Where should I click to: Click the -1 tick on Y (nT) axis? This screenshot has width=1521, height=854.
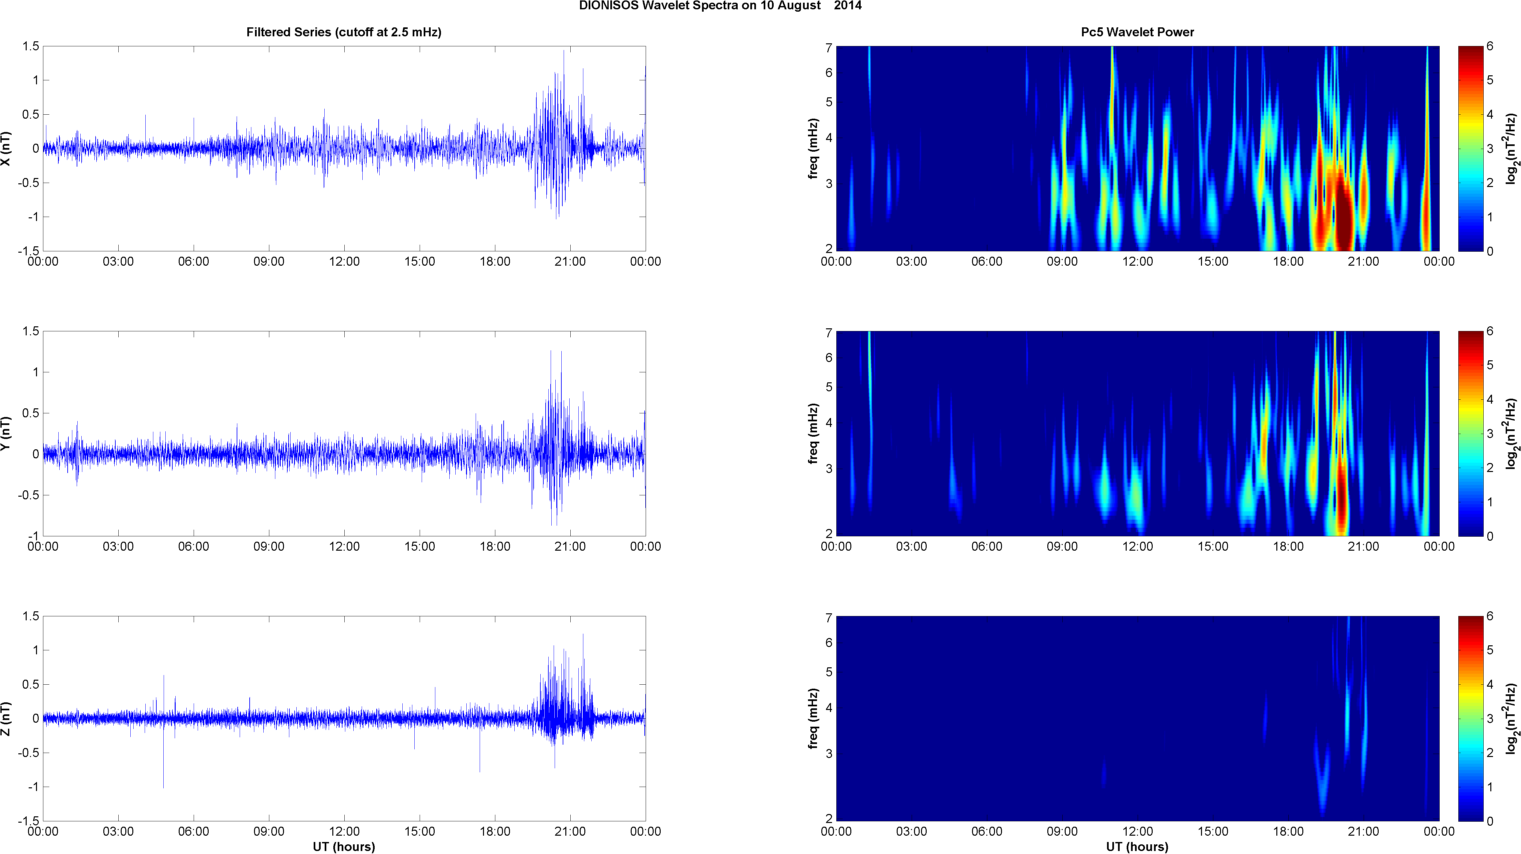coord(33,536)
